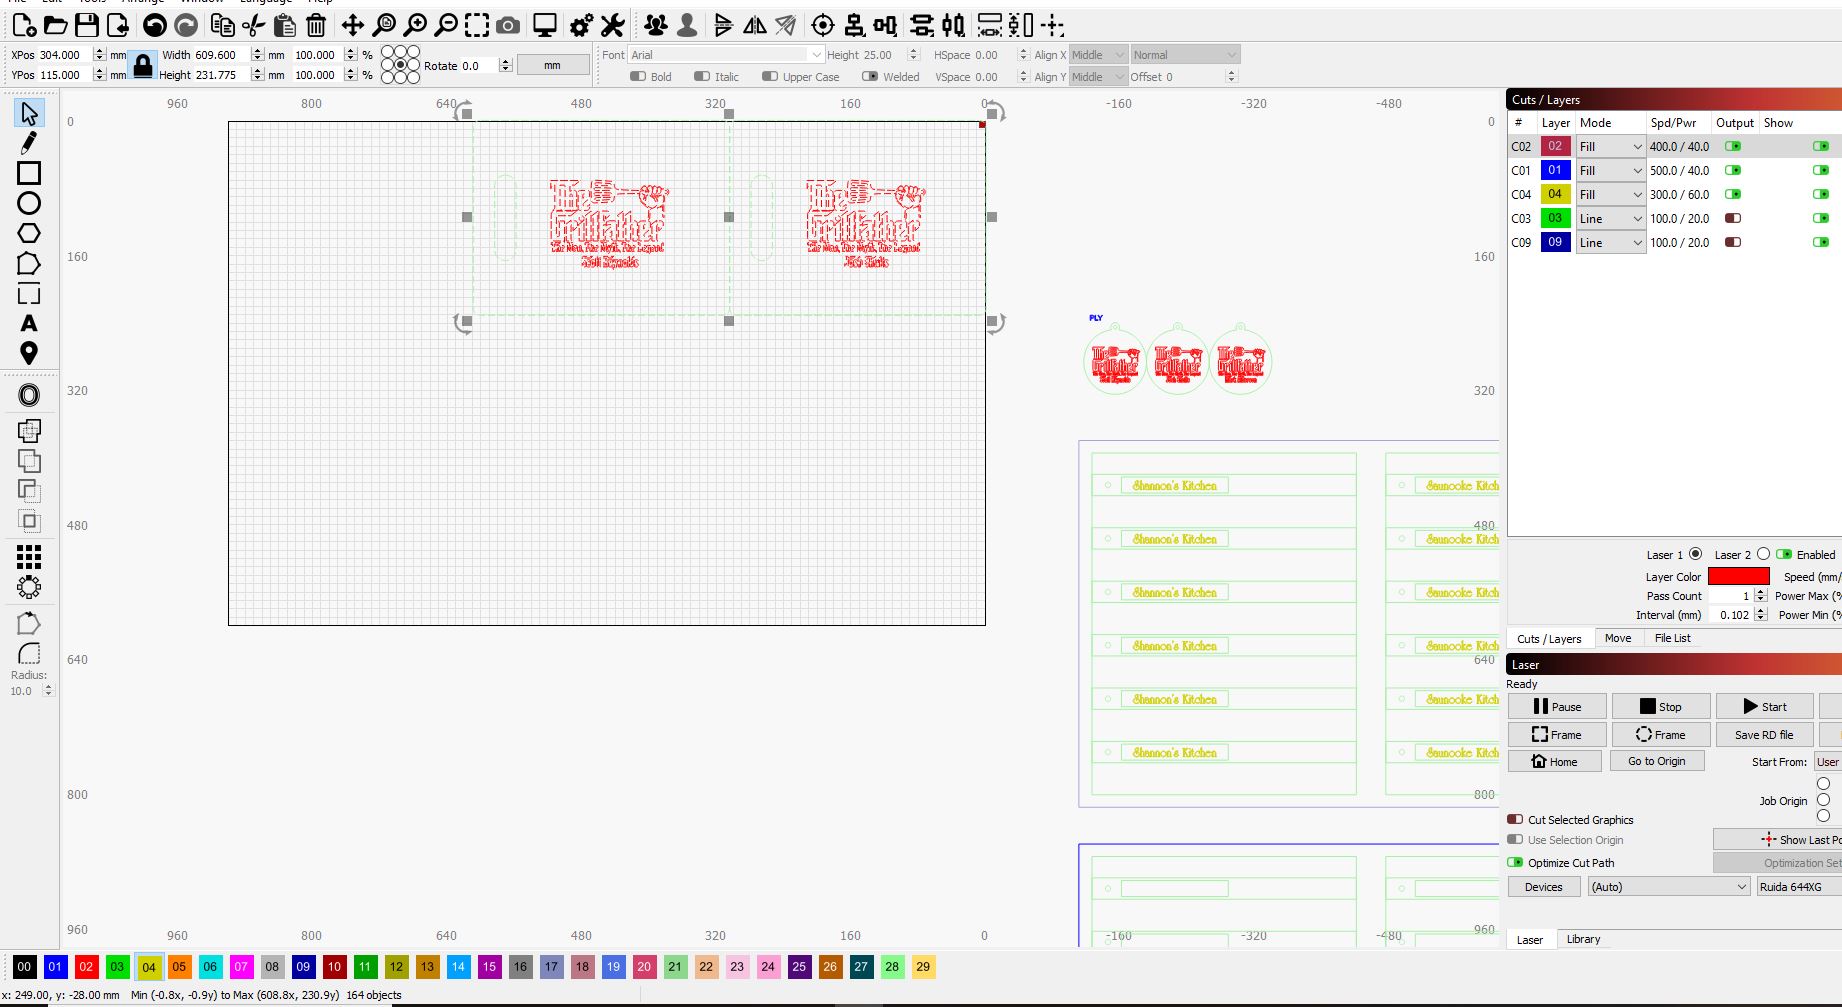The height and width of the screenshot is (1007, 1842).
Task: Align centers target icon
Action: (x=822, y=25)
